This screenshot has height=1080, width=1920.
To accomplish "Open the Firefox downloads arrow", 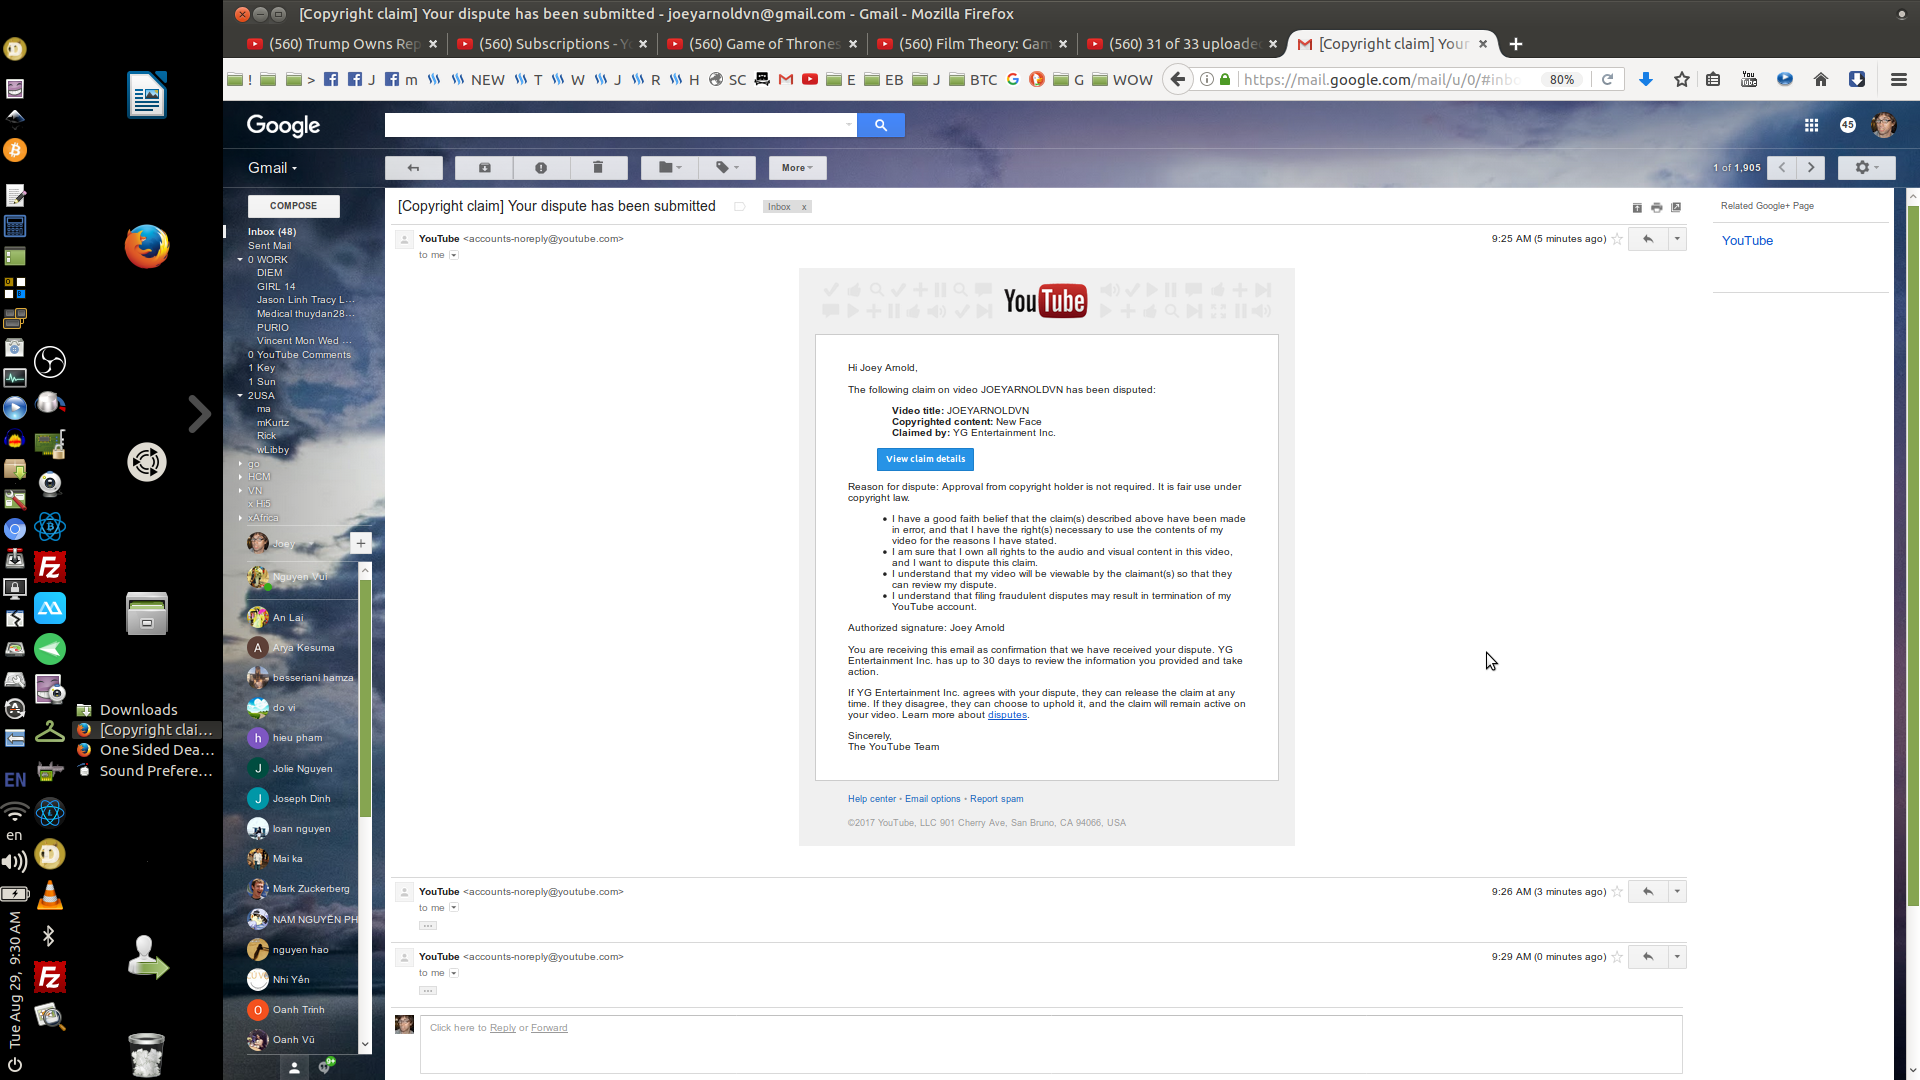I will coord(1646,79).
